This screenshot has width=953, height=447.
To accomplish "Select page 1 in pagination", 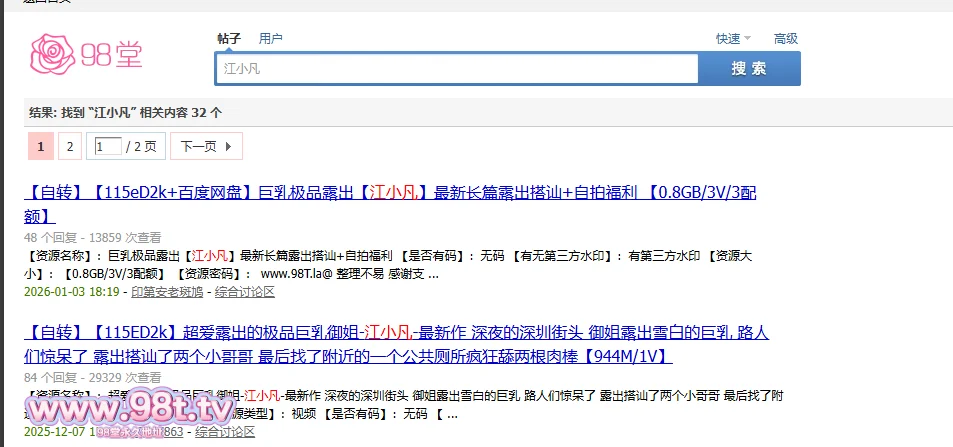I will [40, 147].
